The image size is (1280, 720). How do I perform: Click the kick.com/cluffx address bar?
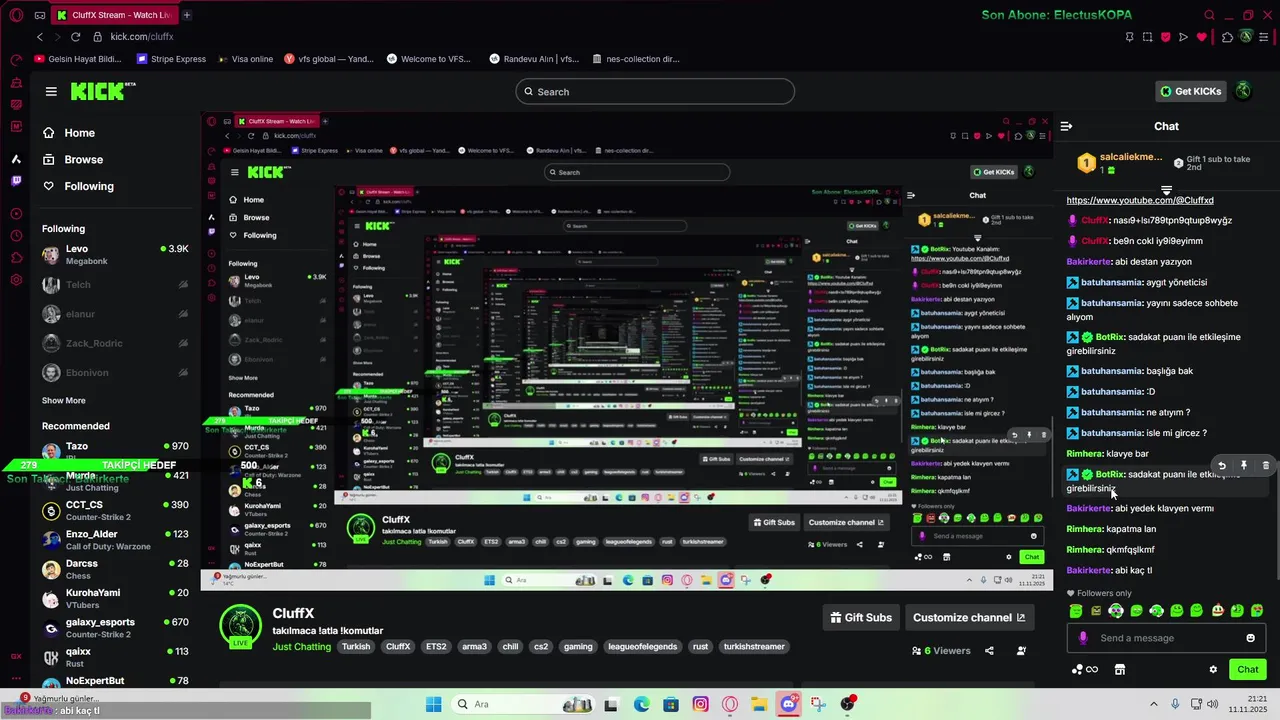tap(142, 37)
